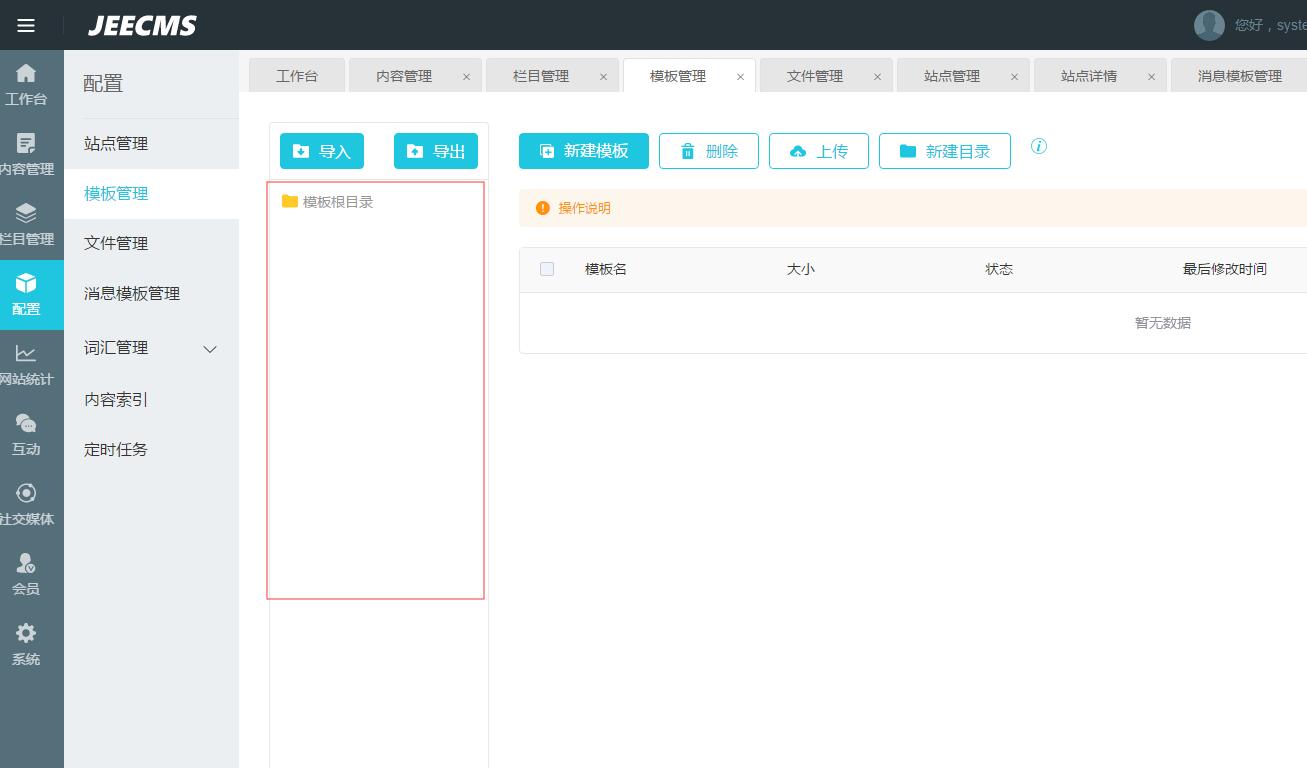
Task: Select the 模板根目录 folder node
Action: (337, 202)
